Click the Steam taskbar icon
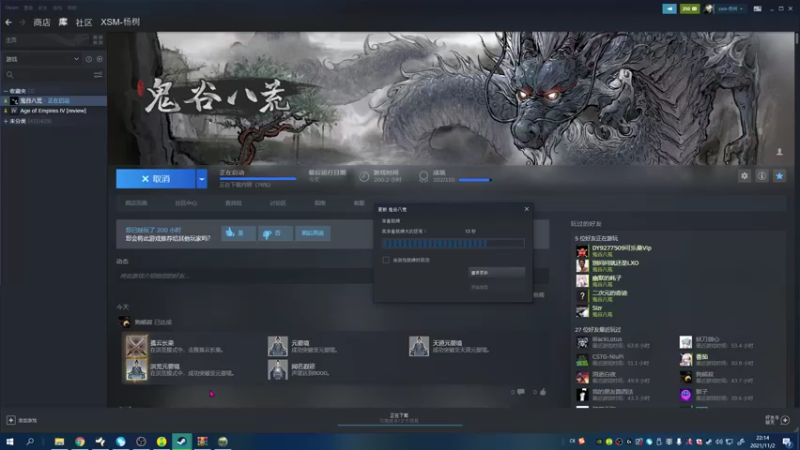Screen dimensions: 800x450 (182, 441)
